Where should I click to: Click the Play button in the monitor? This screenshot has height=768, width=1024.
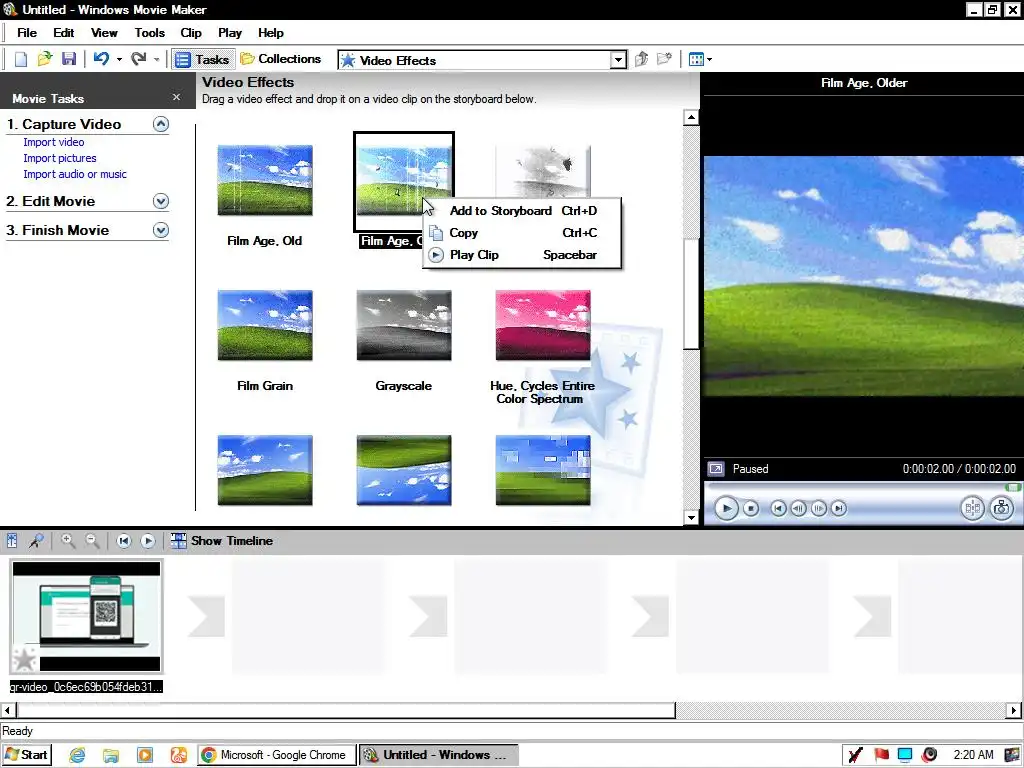tap(726, 508)
